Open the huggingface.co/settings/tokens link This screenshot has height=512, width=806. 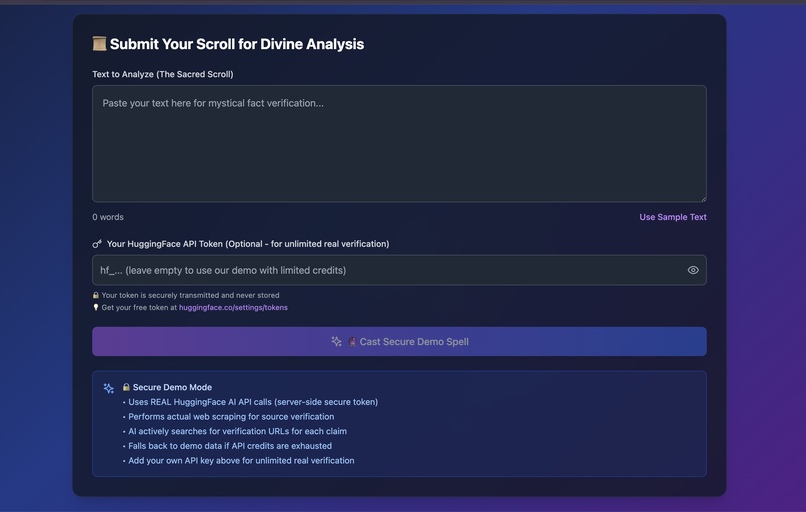point(233,307)
